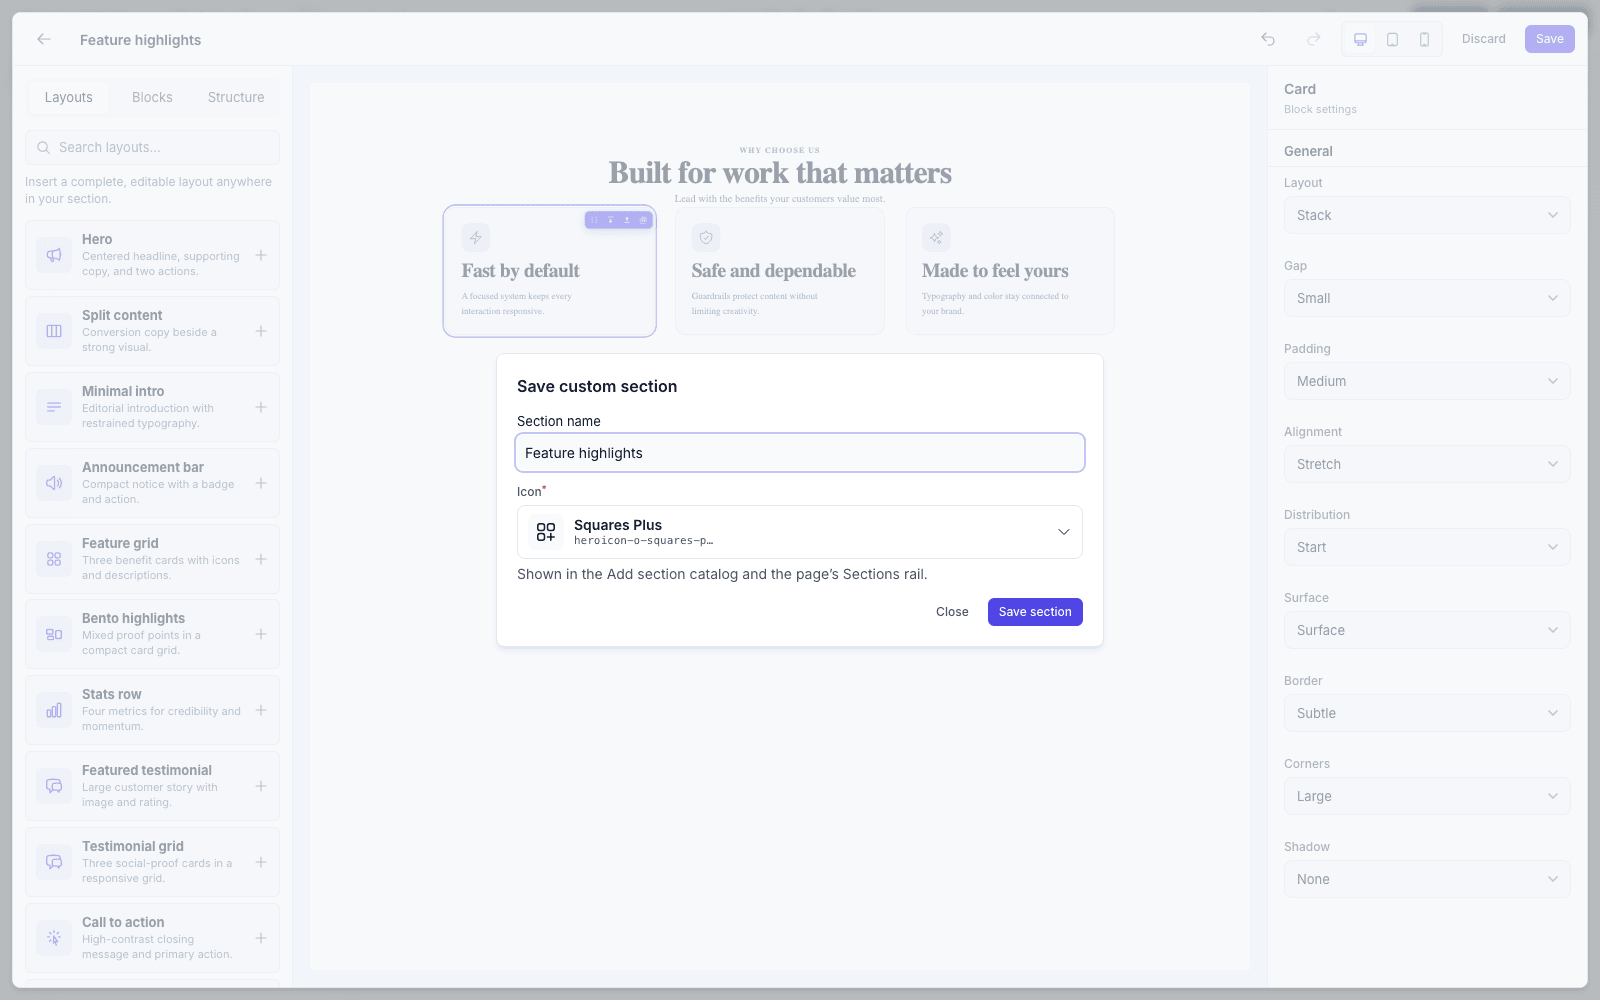Add the Testimonial grid layout with plus
Screen dimensions: 1600x1000
261,862
